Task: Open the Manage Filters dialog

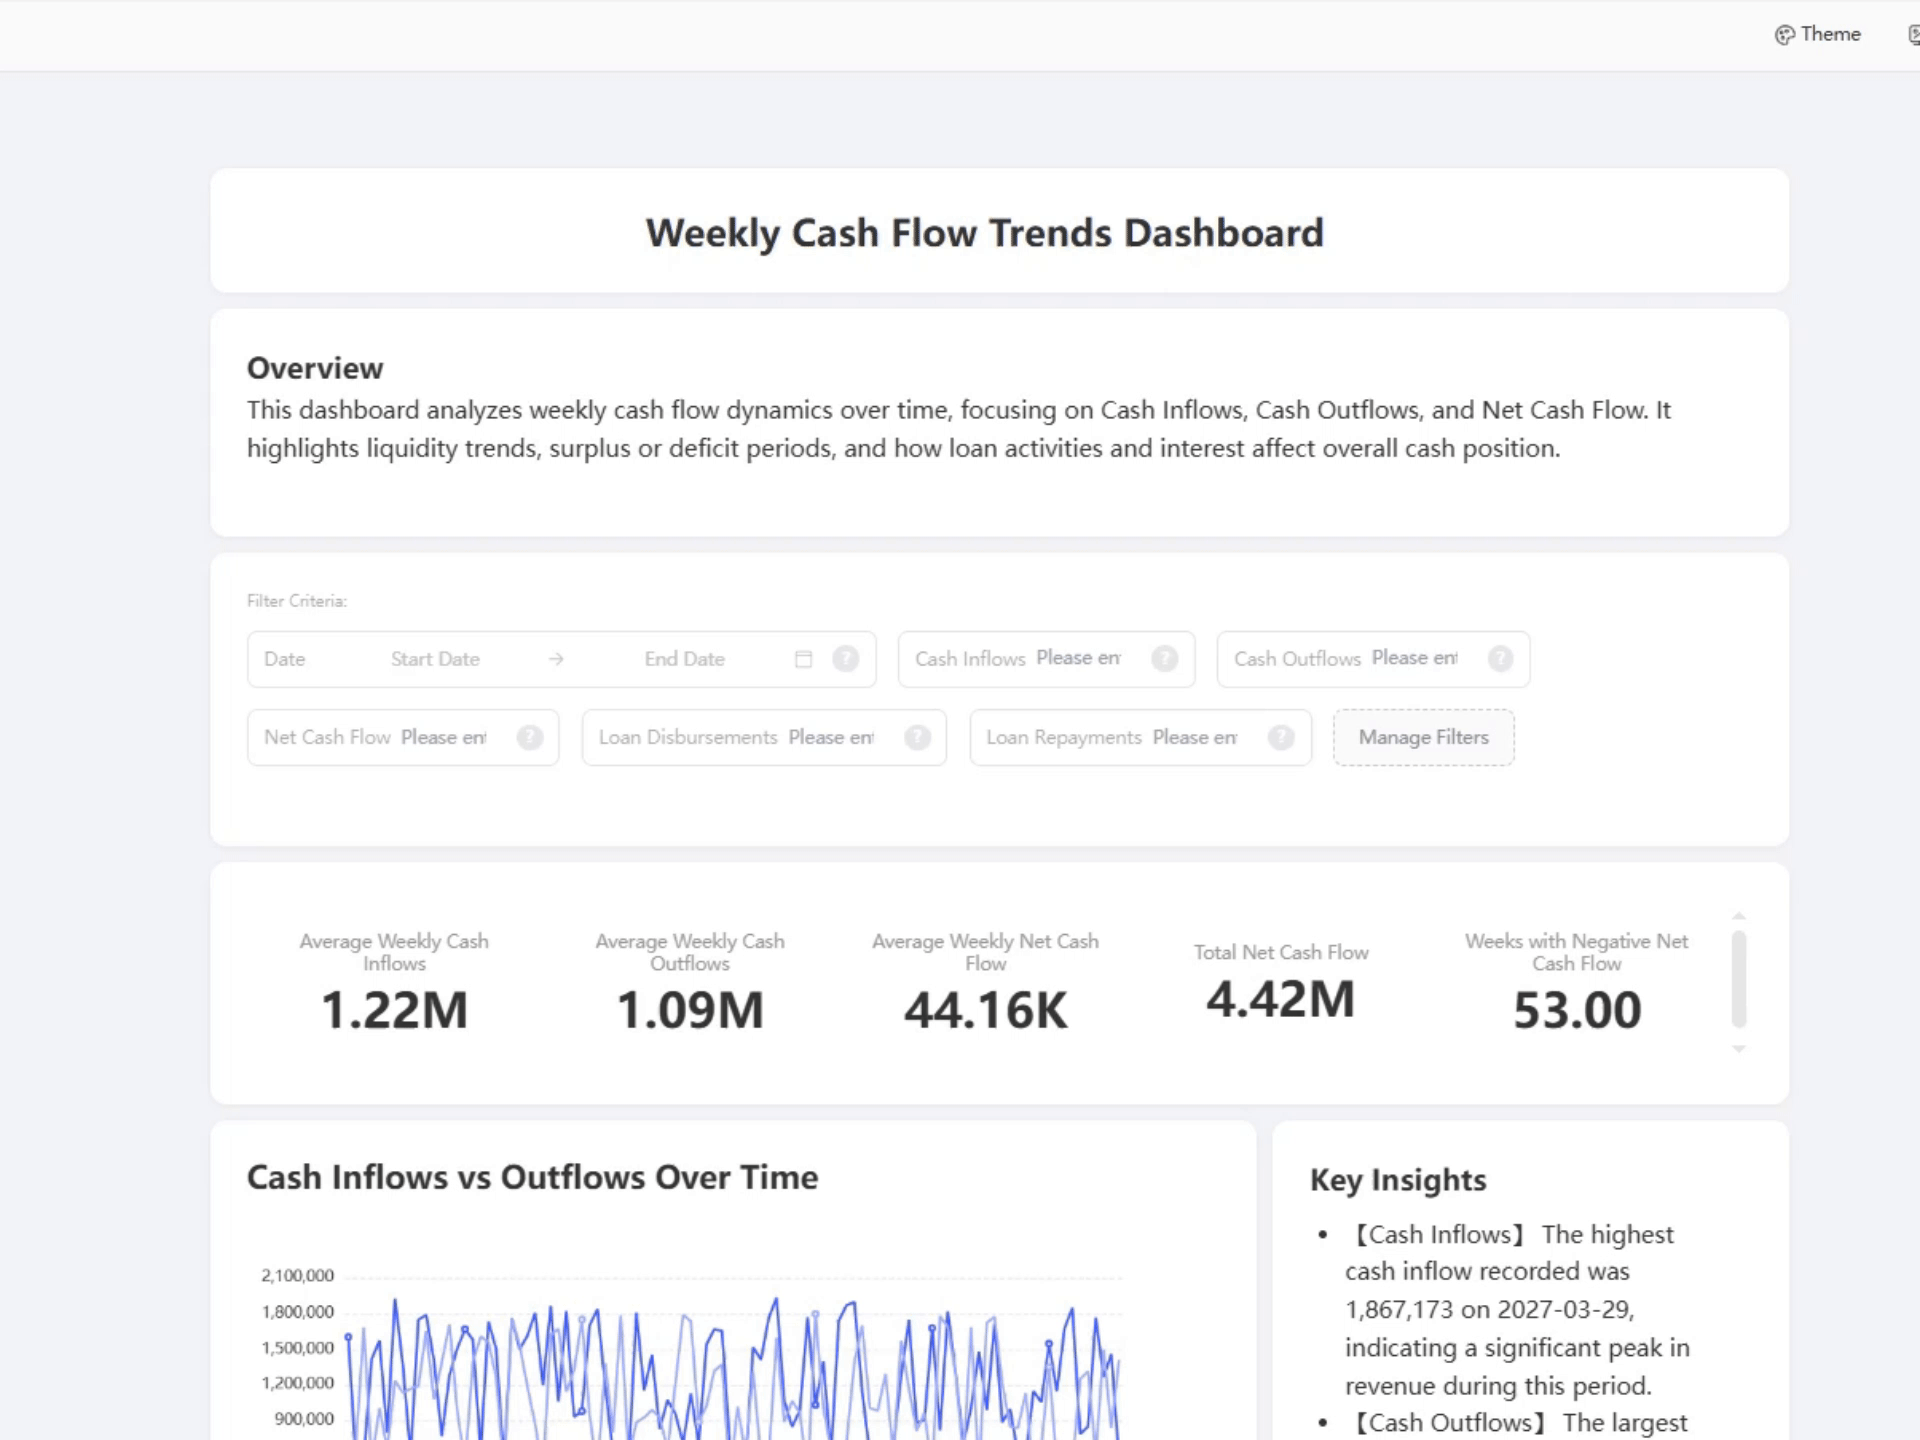Action: coord(1423,737)
